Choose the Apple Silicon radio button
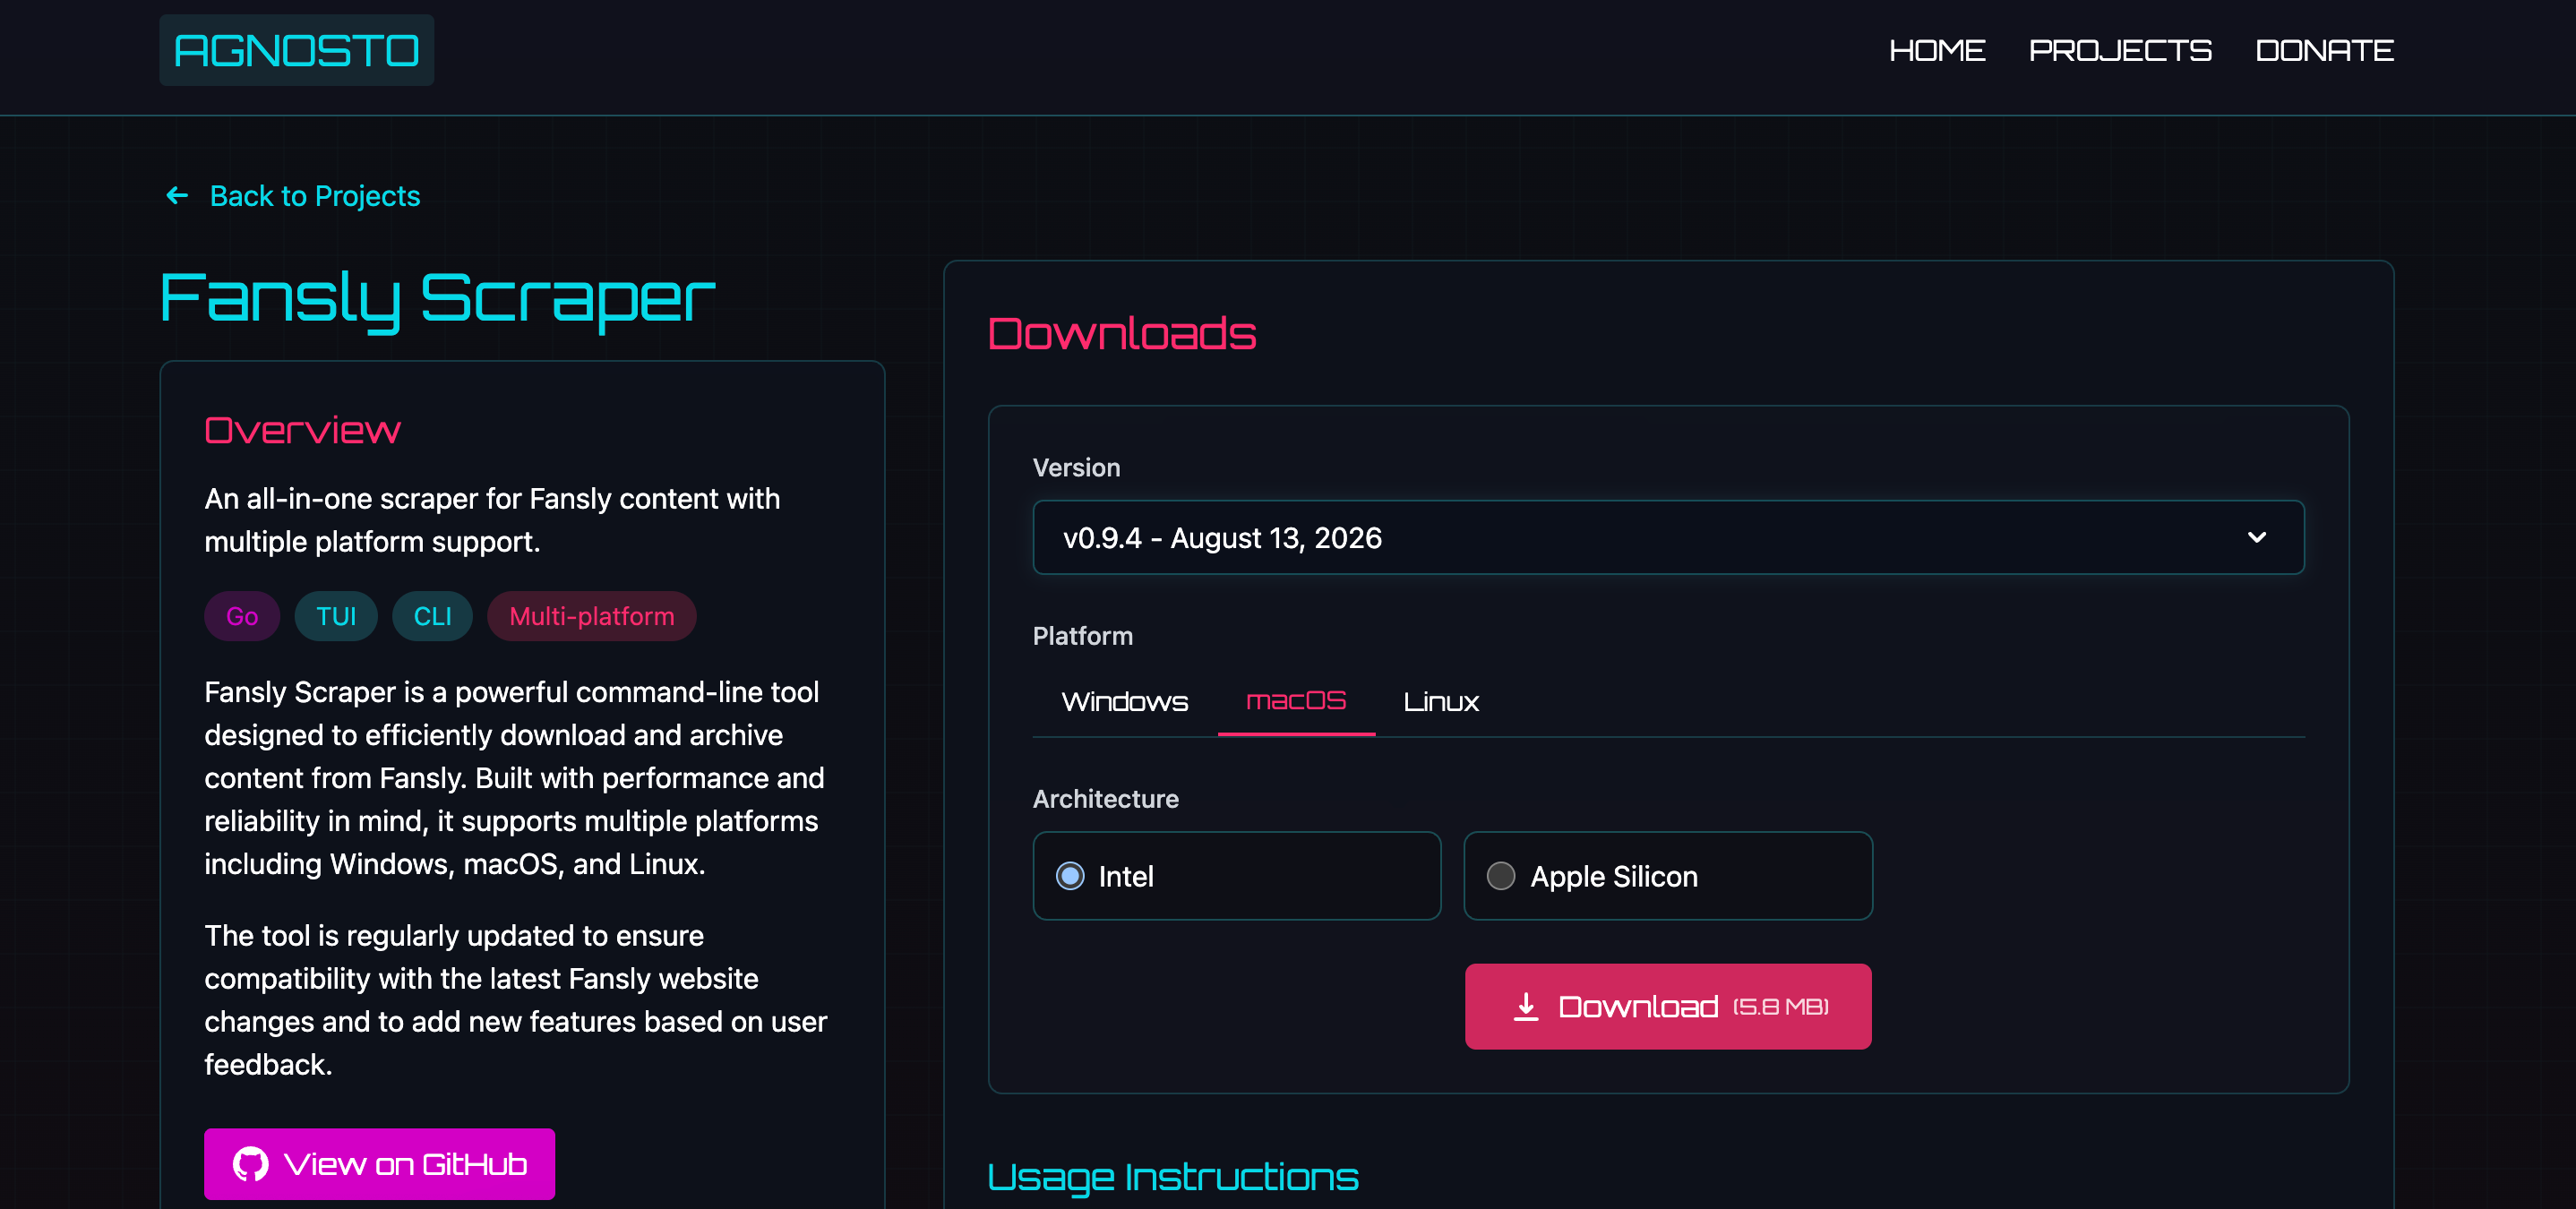Screen dimensions: 2576x1209 [x=1501, y=876]
